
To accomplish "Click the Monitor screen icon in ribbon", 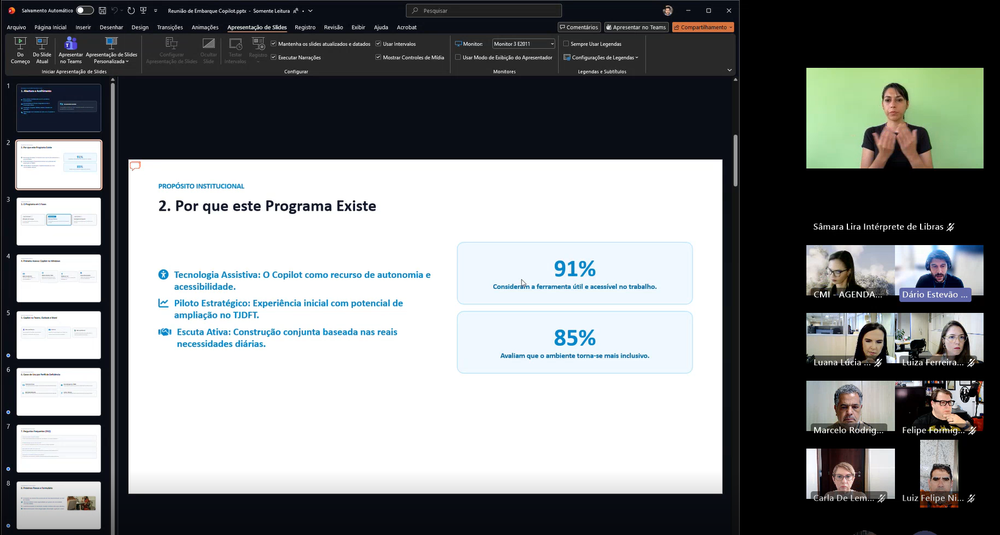I will click(x=458, y=44).
